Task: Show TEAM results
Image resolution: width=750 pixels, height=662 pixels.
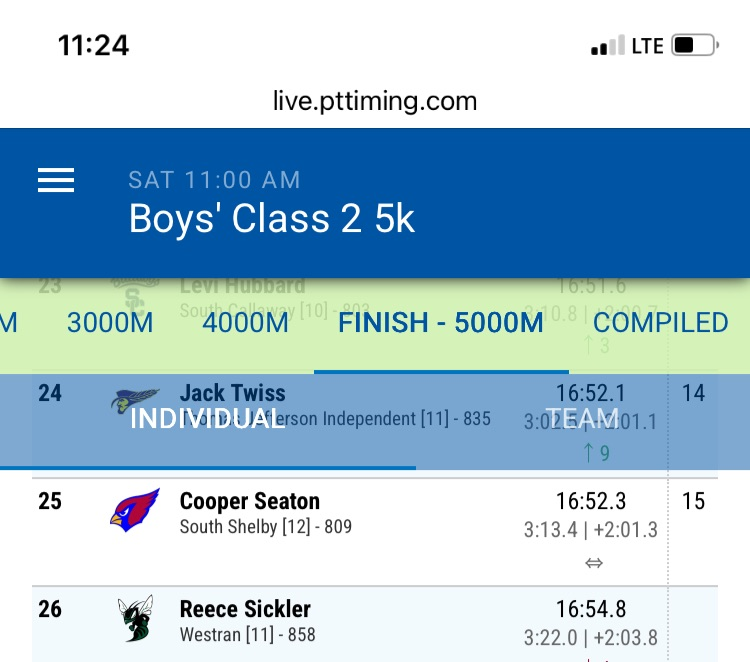Action: [583, 418]
